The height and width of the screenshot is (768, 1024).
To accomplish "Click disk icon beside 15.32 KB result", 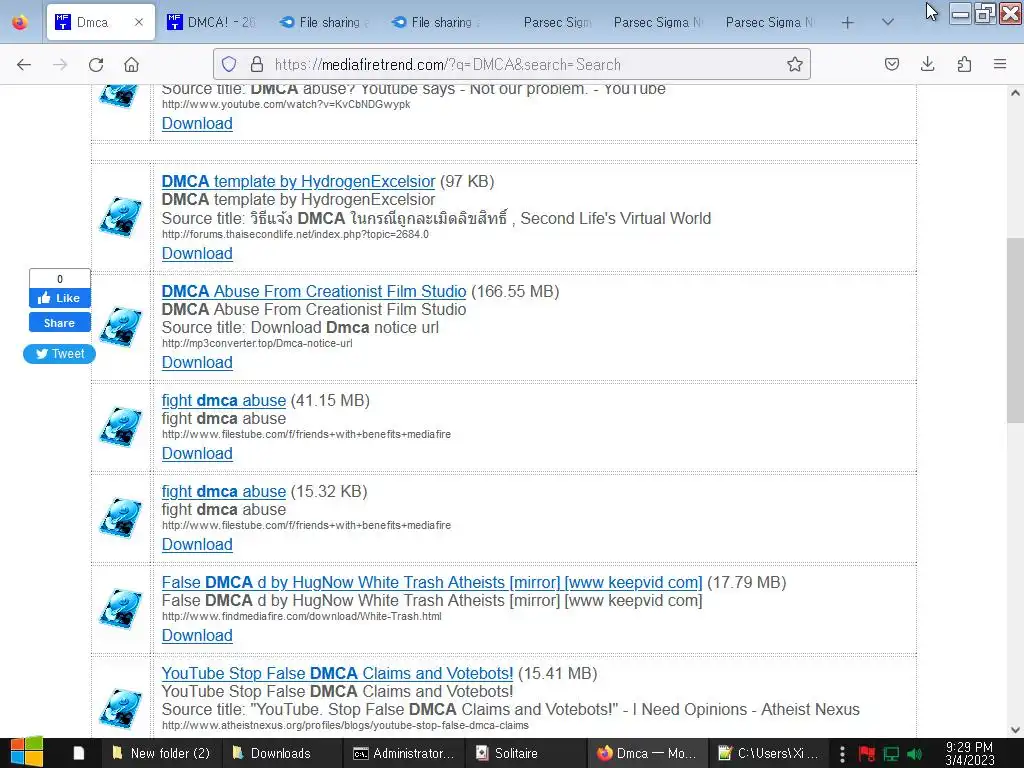I will [x=121, y=518].
